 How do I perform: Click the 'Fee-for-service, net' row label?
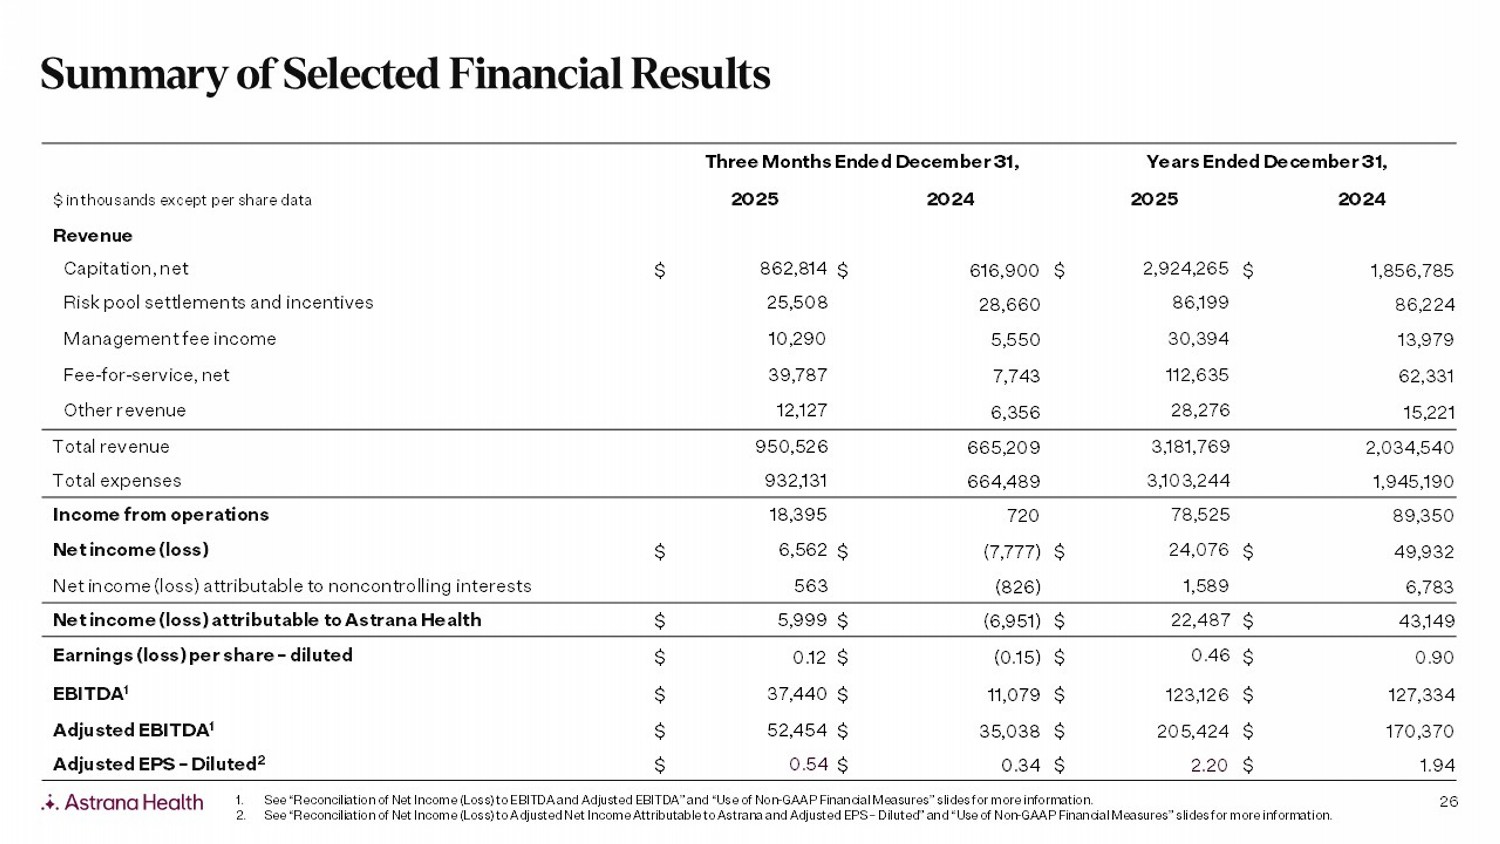point(146,375)
